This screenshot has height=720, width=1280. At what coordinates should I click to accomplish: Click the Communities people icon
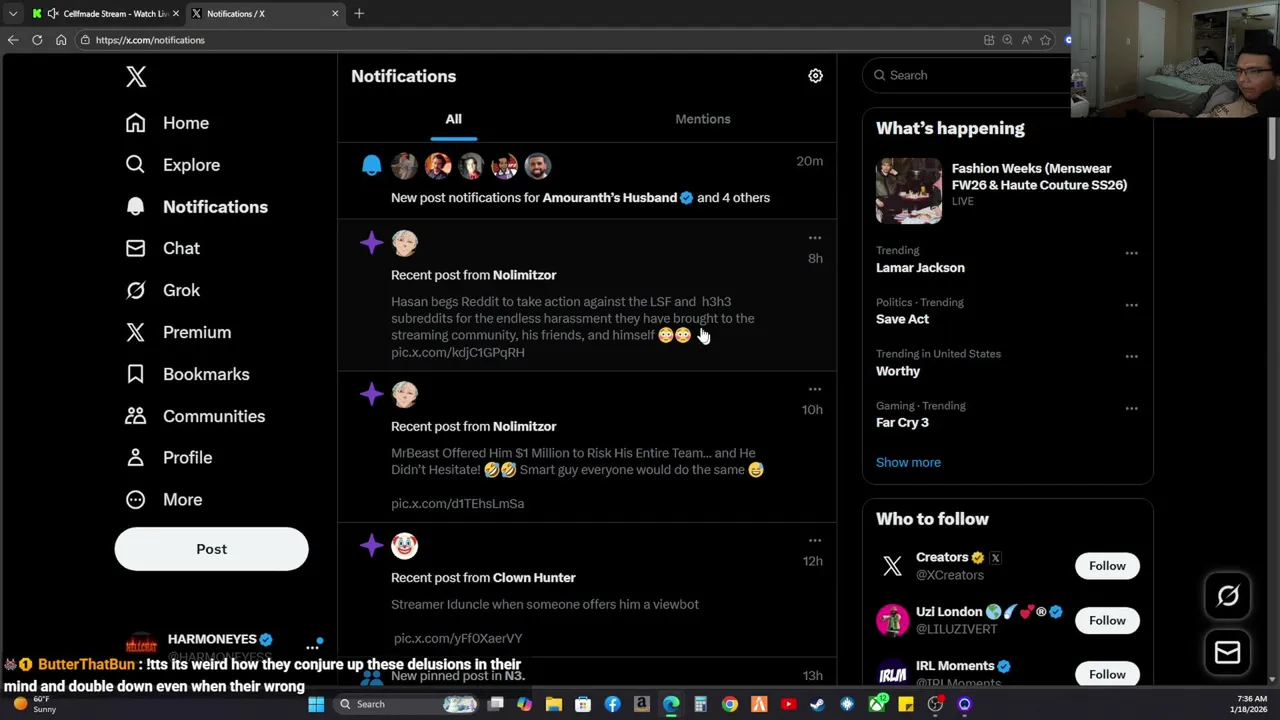(135, 416)
